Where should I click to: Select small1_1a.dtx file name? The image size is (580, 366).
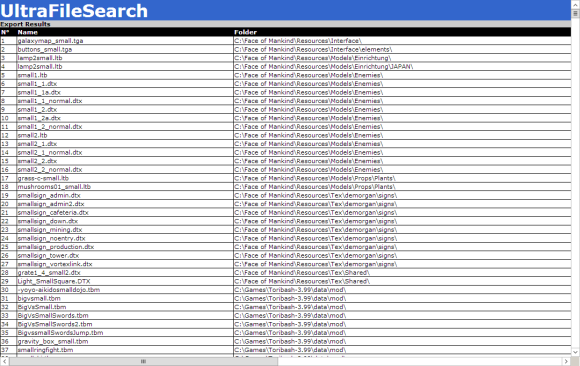coord(39,92)
